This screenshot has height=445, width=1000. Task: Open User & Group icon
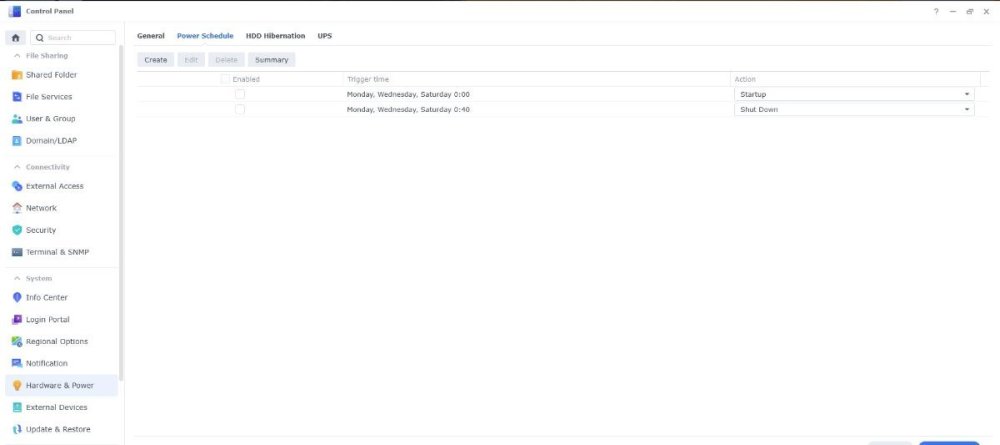17,119
